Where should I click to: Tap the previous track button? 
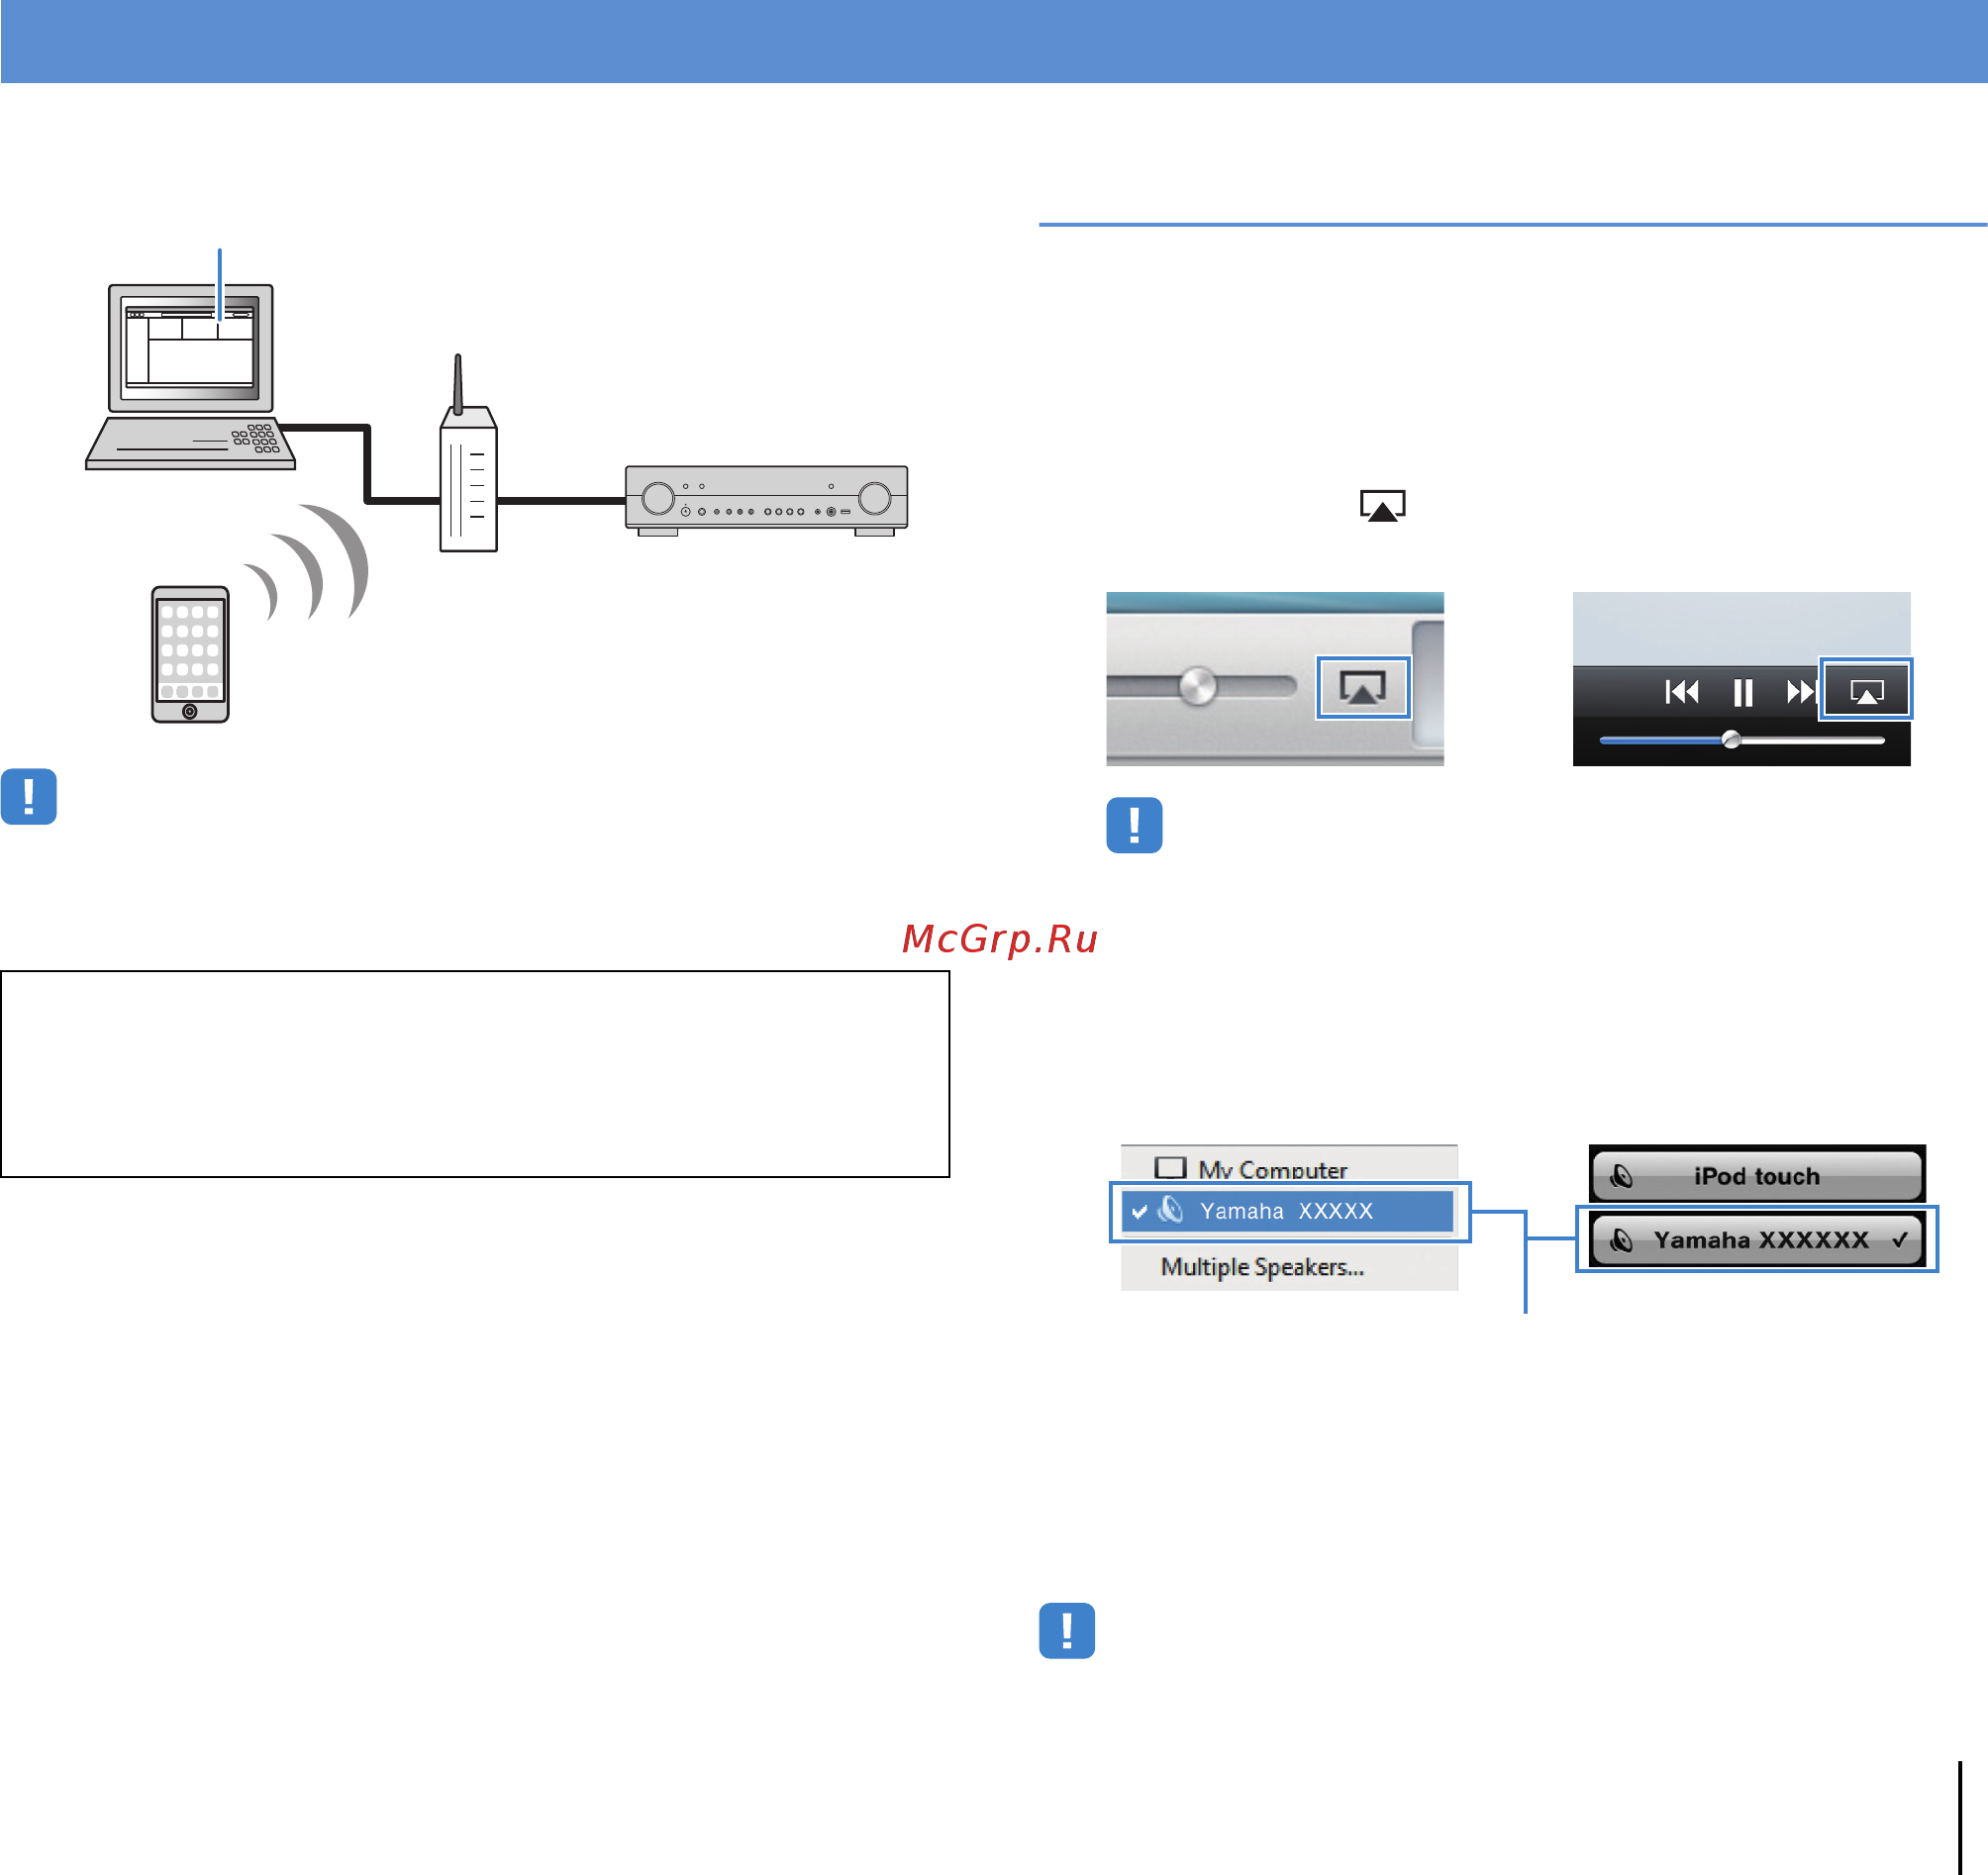point(1681,692)
